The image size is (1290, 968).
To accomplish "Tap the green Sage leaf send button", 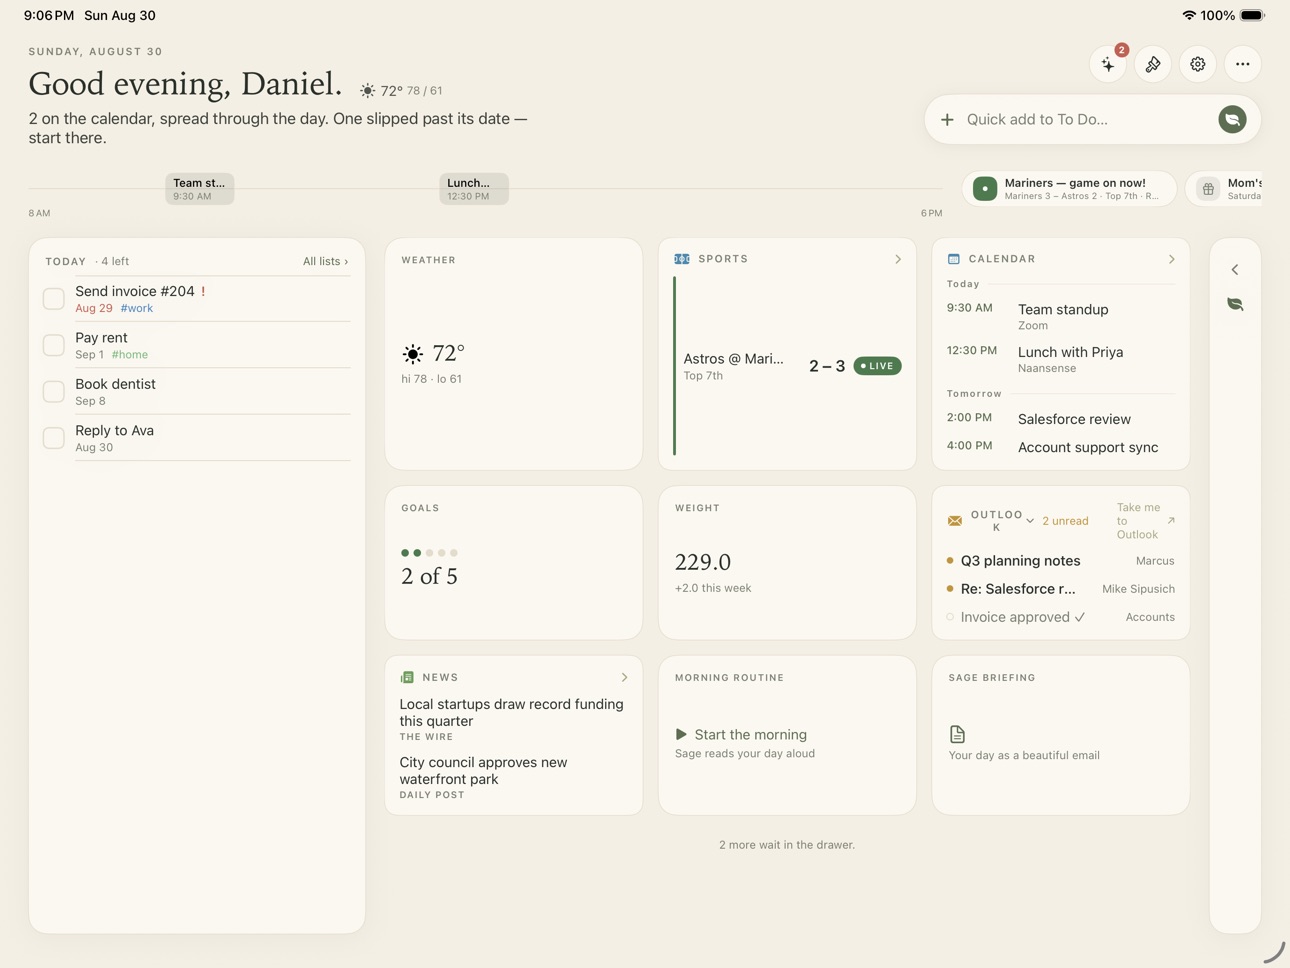I will click(x=1232, y=119).
